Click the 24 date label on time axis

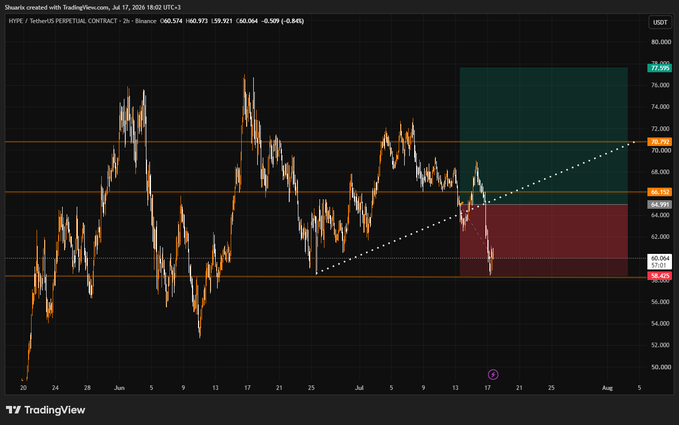[55, 388]
